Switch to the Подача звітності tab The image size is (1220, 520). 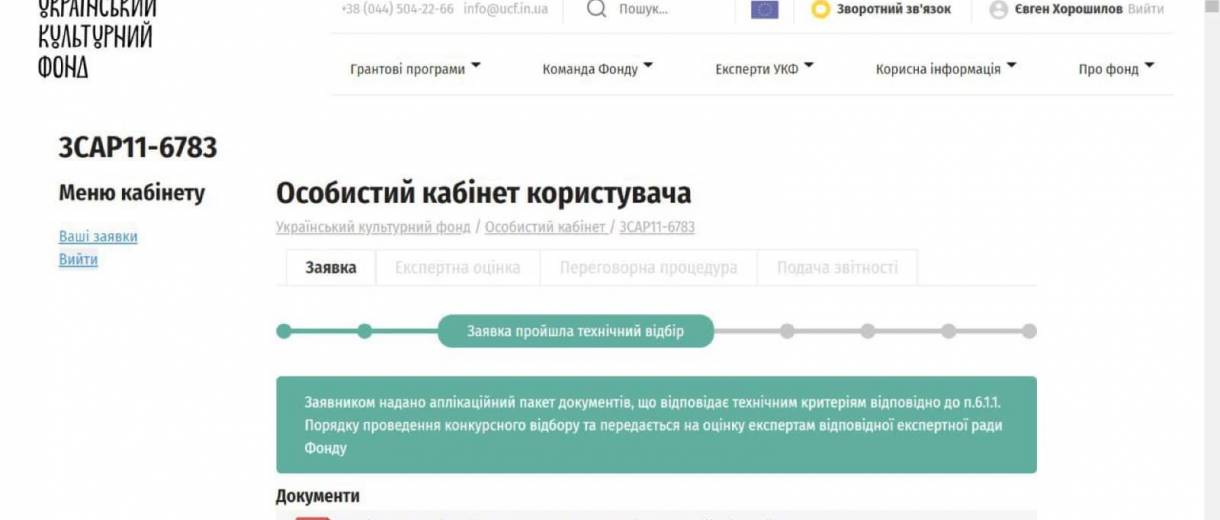[x=837, y=268]
